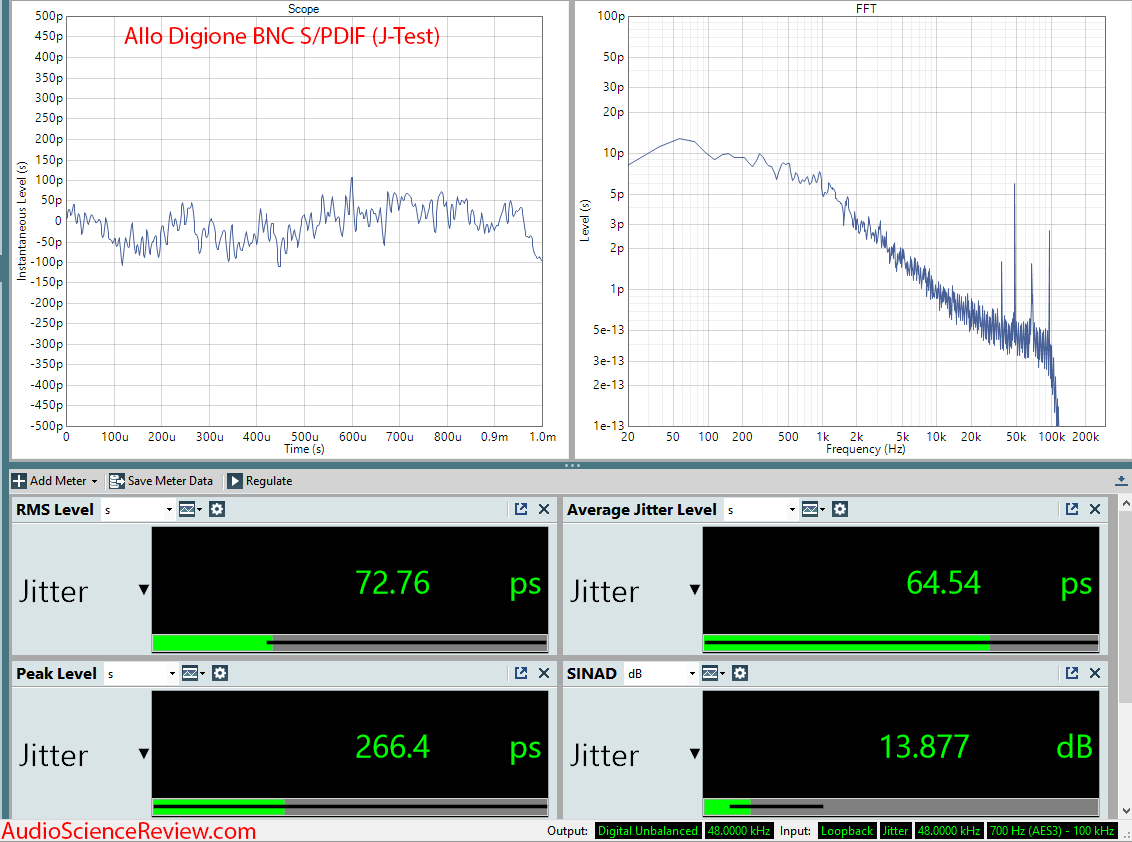
Task: Pop out the RMS Level meter
Action: point(521,510)
